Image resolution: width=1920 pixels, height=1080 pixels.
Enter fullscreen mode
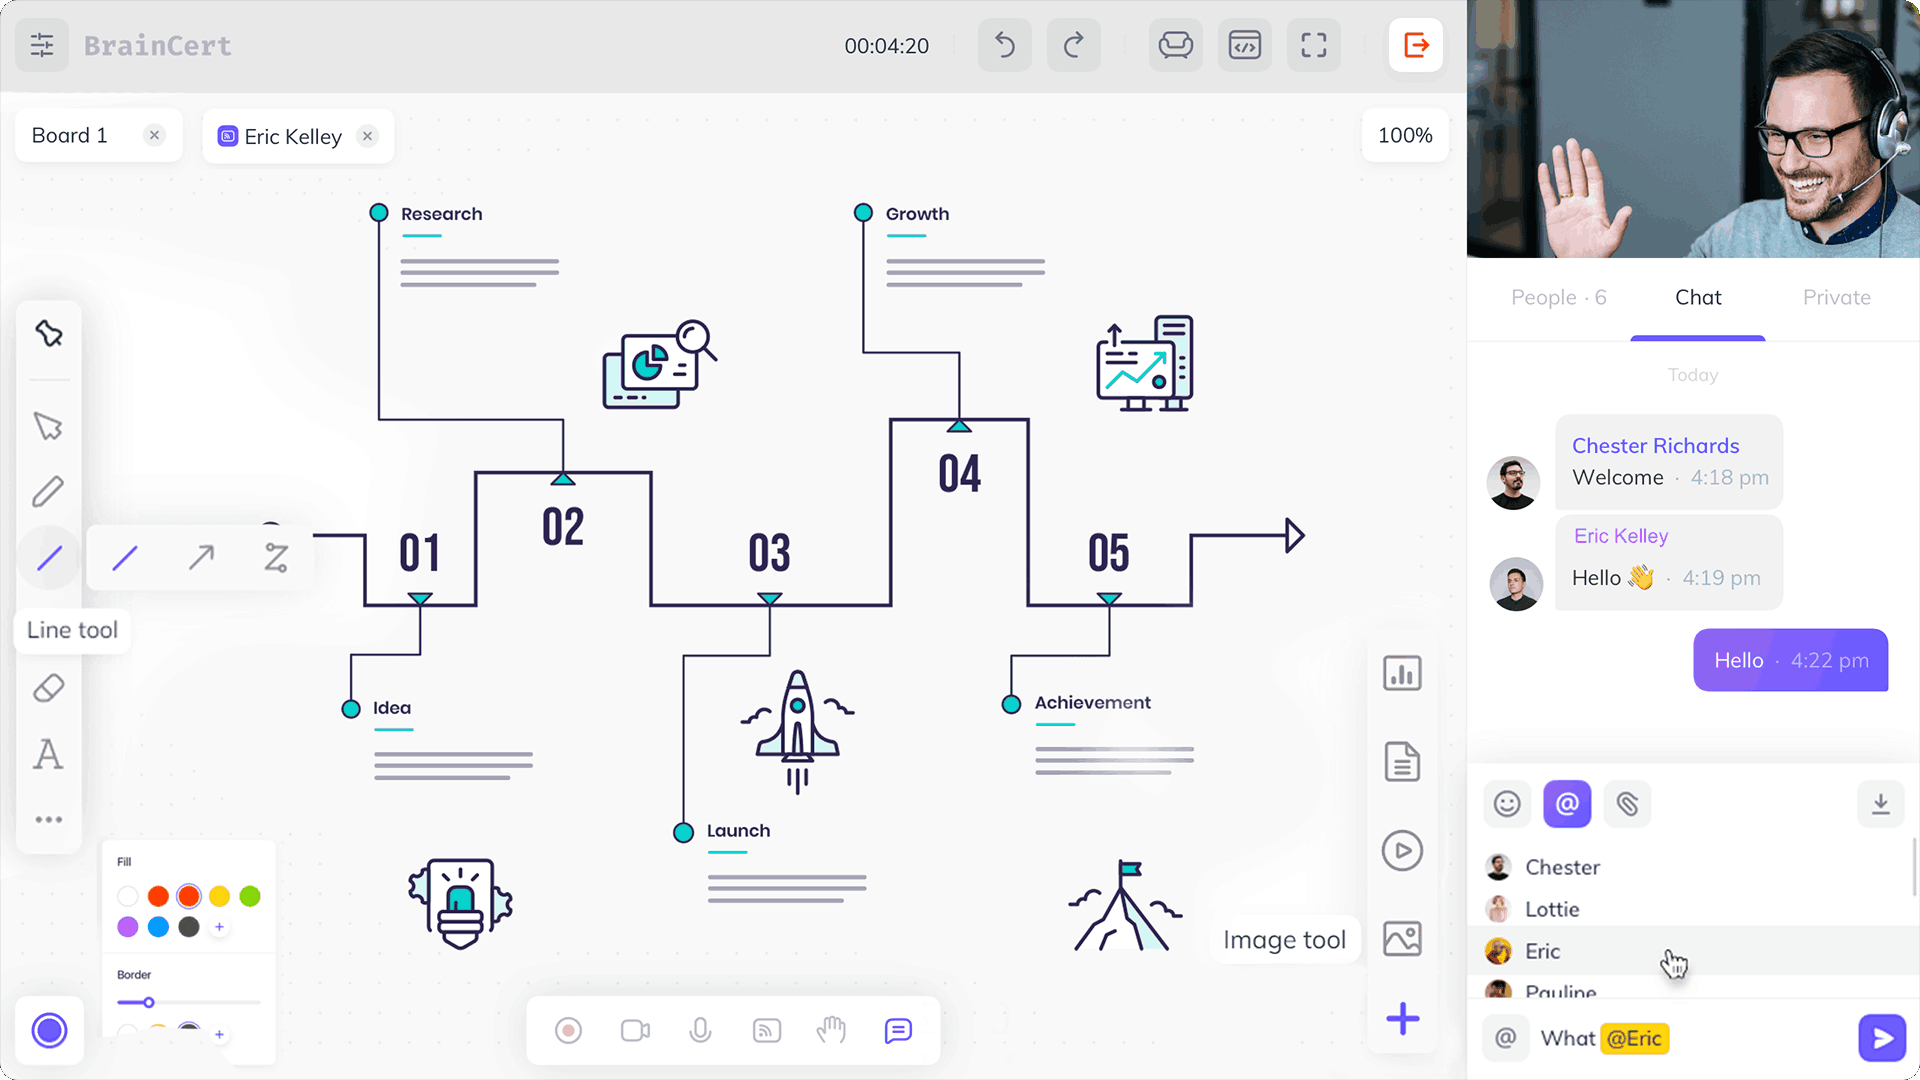pos(1313,45)
